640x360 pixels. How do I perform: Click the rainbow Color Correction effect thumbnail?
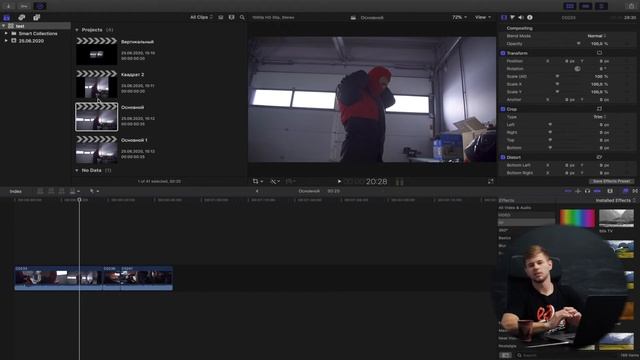click(x=577, y=218)
